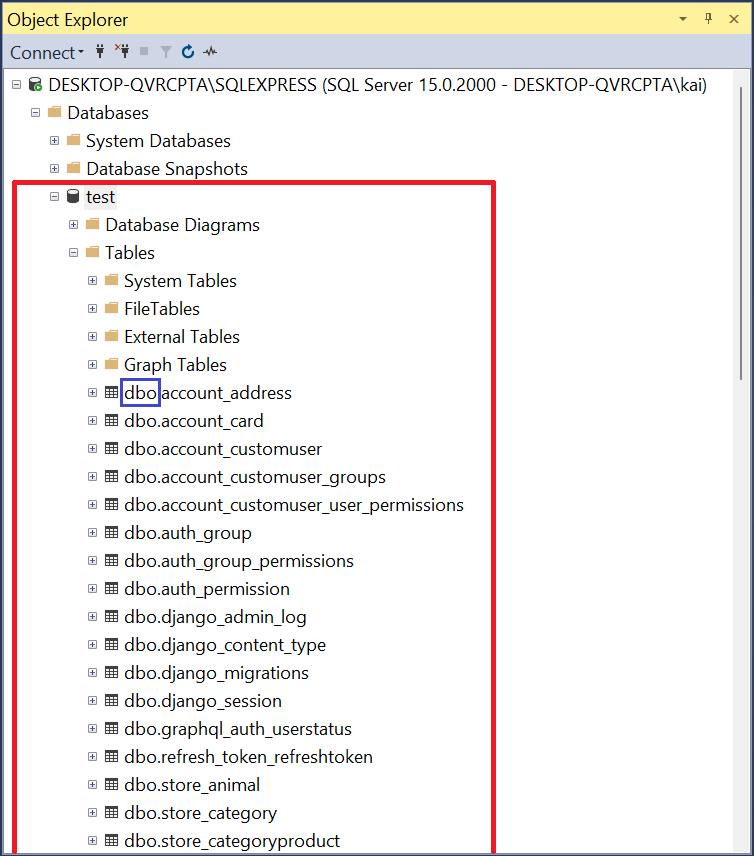Click the dbo.django_admin_log table icon
Viewport: 754px width, 856px height.
[111, 616]
